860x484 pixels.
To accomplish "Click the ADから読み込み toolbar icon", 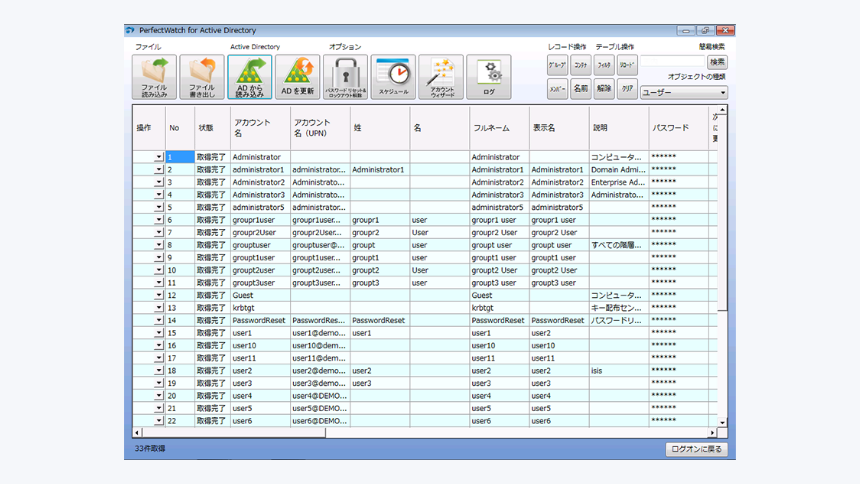I will click(x=250, y=77).
